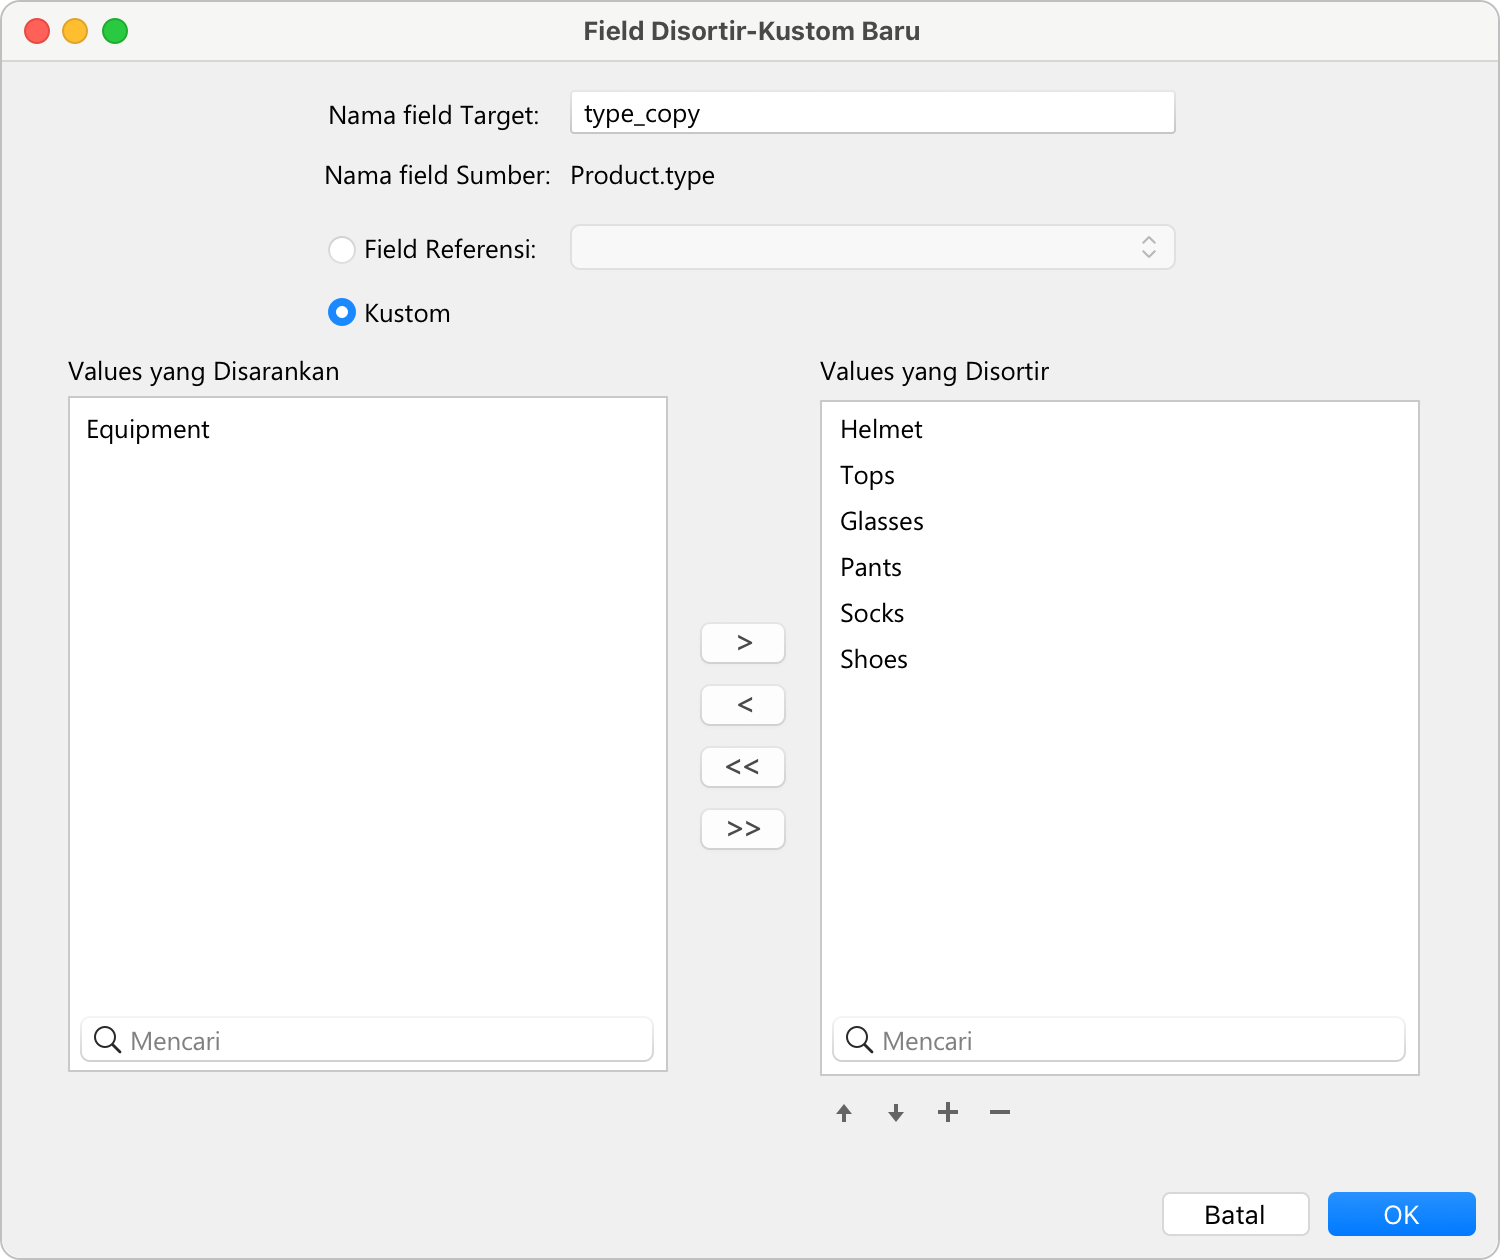Click the minus icon to remove value
The image size is (1500, 1260).
point(1000,1112)
